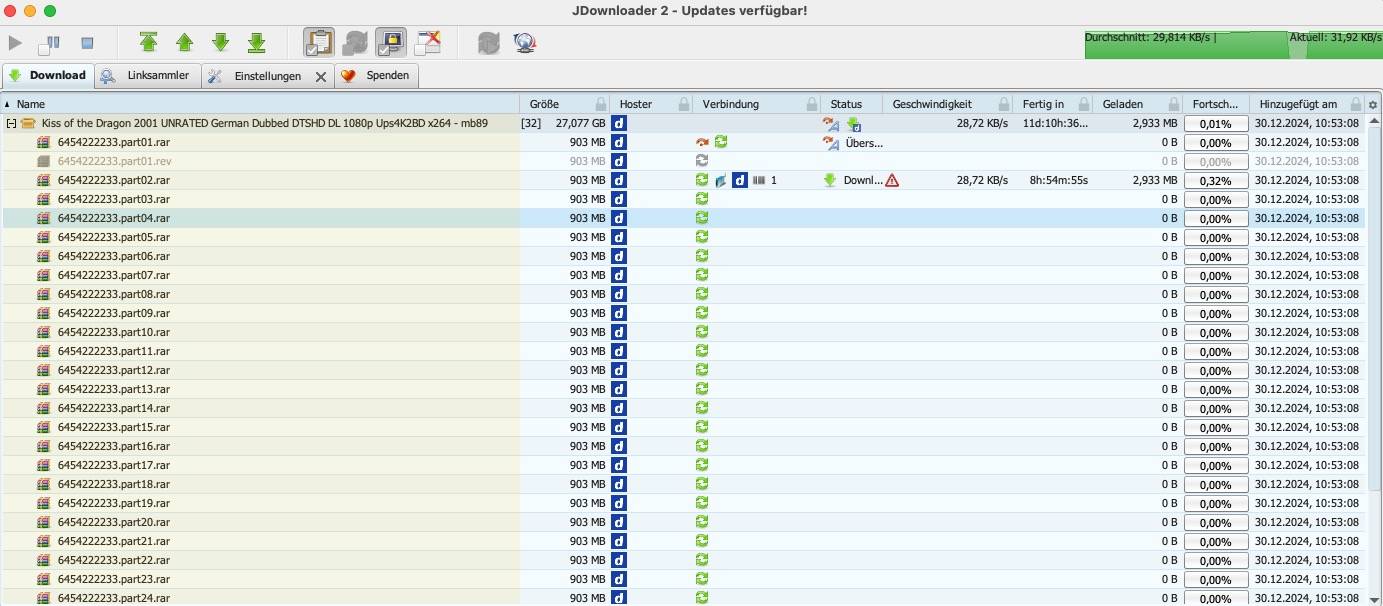Click the greyed file icon of 6454222233.part01.rev

tap(44, 162)
